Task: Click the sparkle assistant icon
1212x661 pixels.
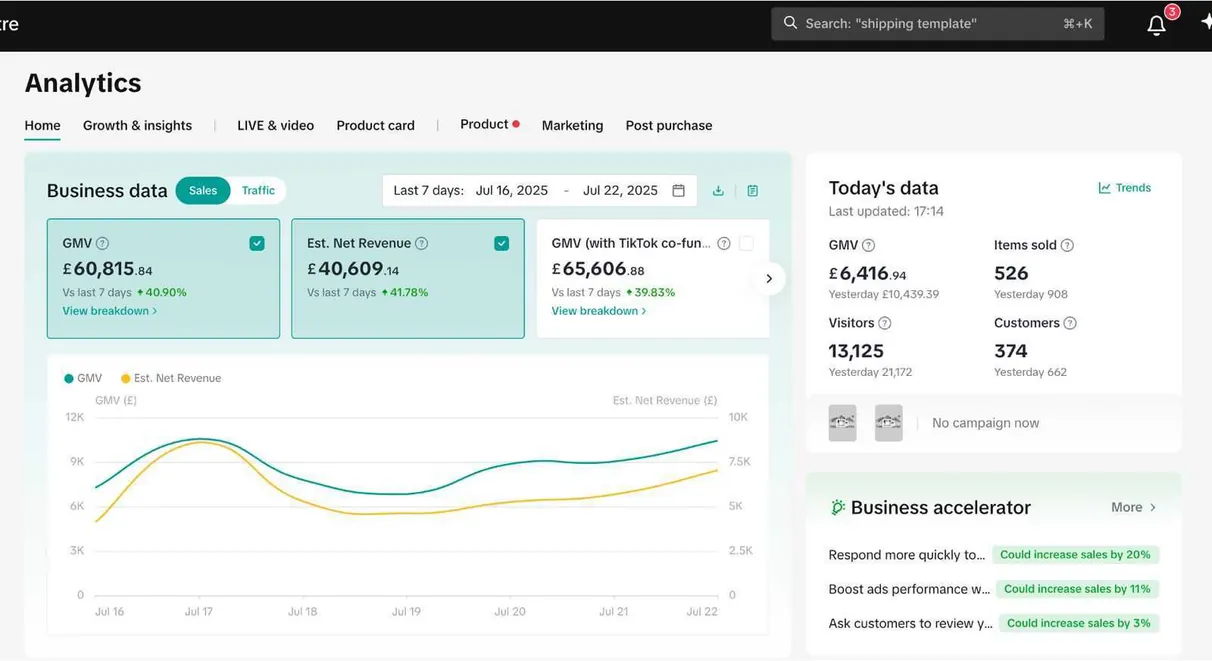Action: click(x=1206, y=23)
